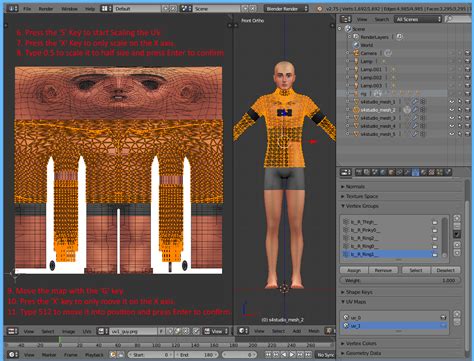Open the Blender Render engine dropdown
Screen dimensions: 474x361
pos(287,9)
